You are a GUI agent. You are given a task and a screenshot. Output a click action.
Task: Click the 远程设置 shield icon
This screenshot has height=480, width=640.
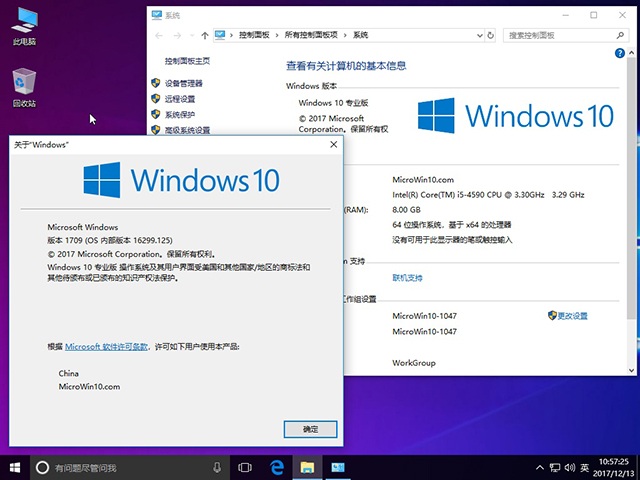[156, 98]
